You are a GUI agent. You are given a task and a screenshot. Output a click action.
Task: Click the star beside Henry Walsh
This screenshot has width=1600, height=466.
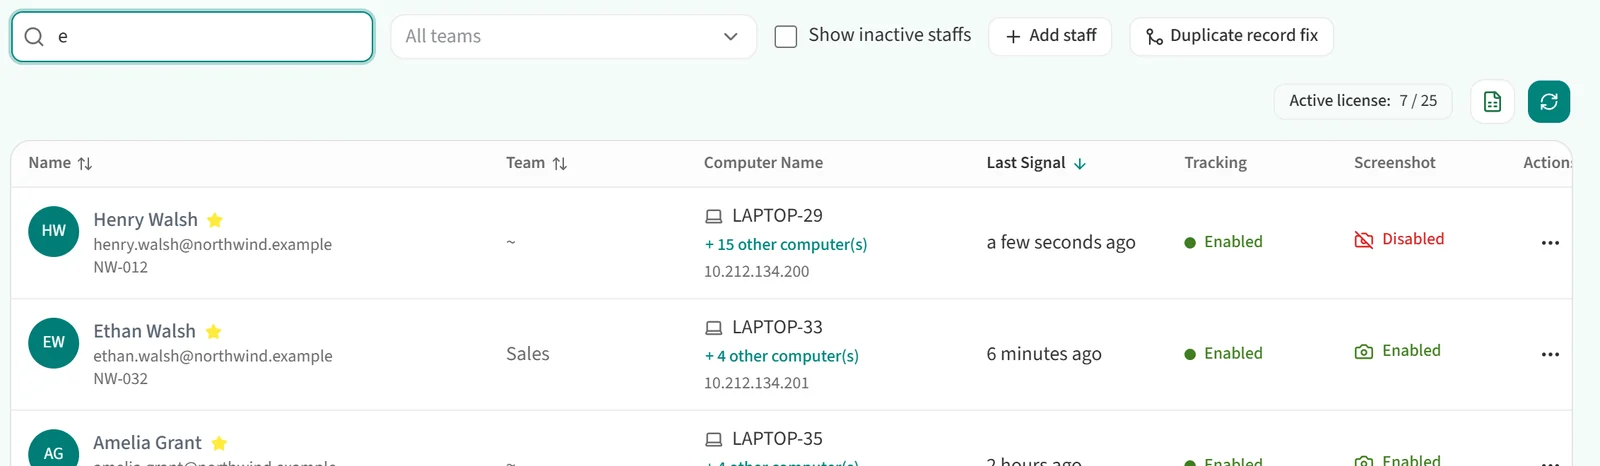click(215, 220)
